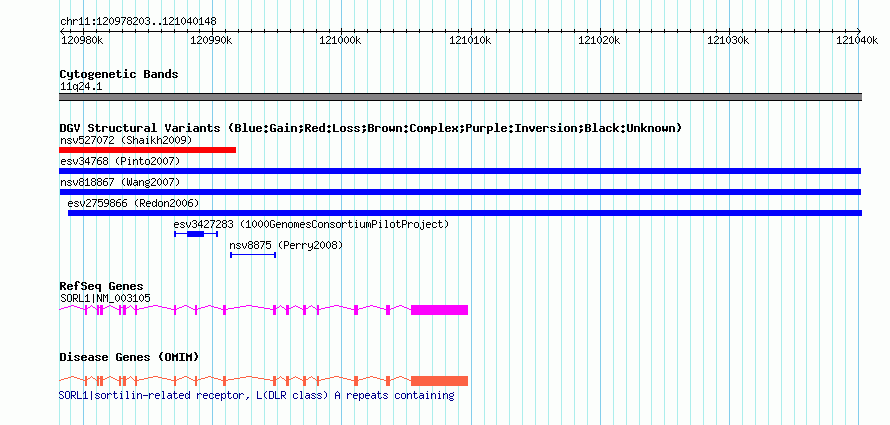Screen dimensions: 890x425
Task: Click the esv3427283 variant glyph
Action: pyautogui.click(x=196, y=234)
